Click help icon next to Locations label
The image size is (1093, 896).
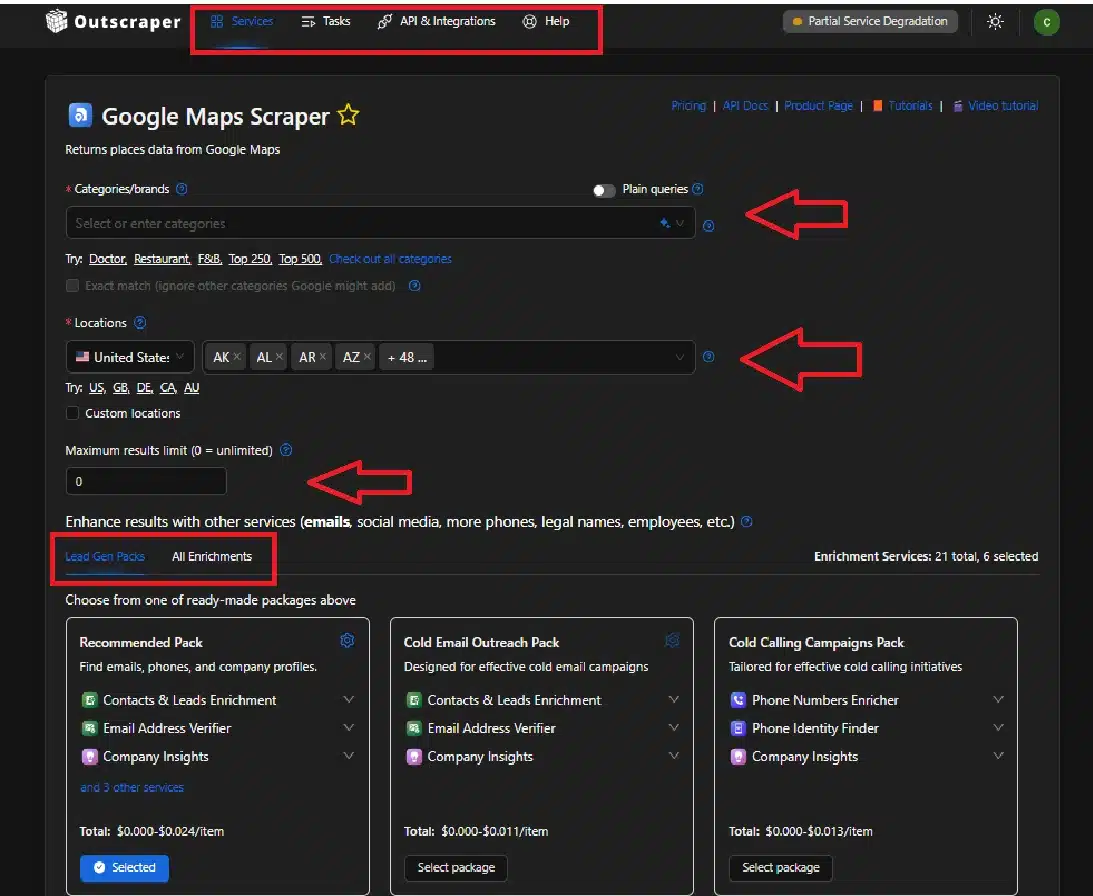coord(140,323)
